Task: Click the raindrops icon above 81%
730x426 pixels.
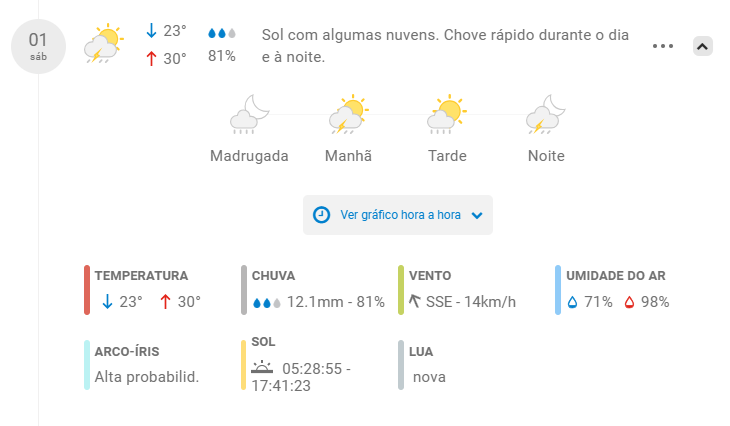Action: [222, 34]
